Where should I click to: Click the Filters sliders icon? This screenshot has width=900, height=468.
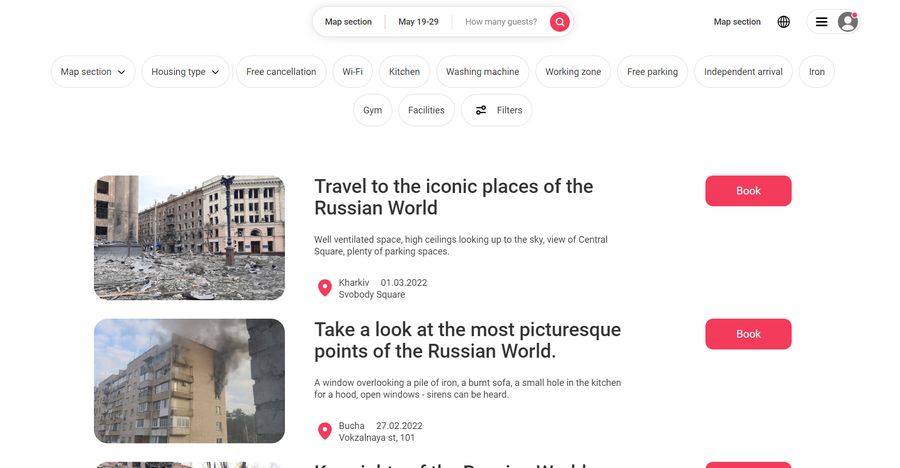tap(481, 110)
